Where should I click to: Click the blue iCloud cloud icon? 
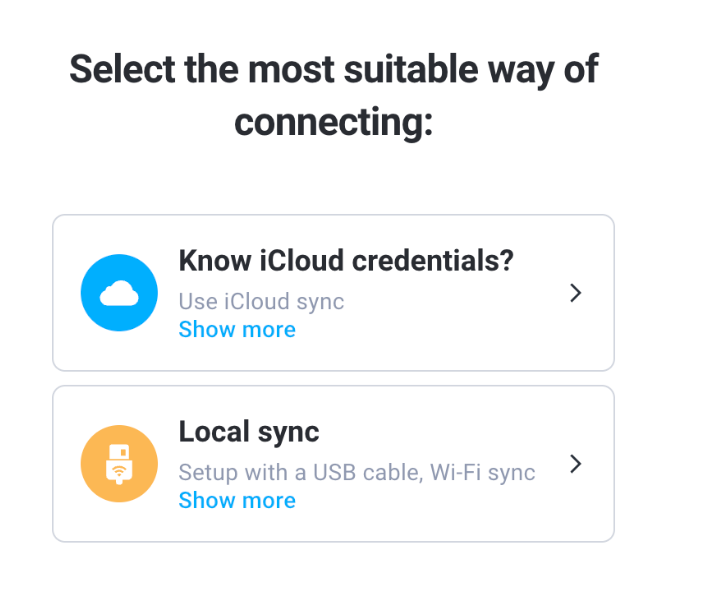point(119,293)
